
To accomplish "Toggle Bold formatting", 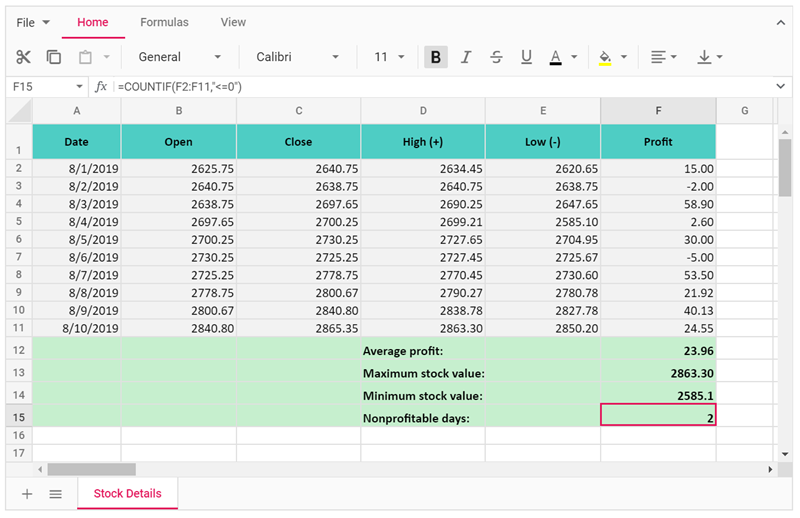I will coord(435,57).
